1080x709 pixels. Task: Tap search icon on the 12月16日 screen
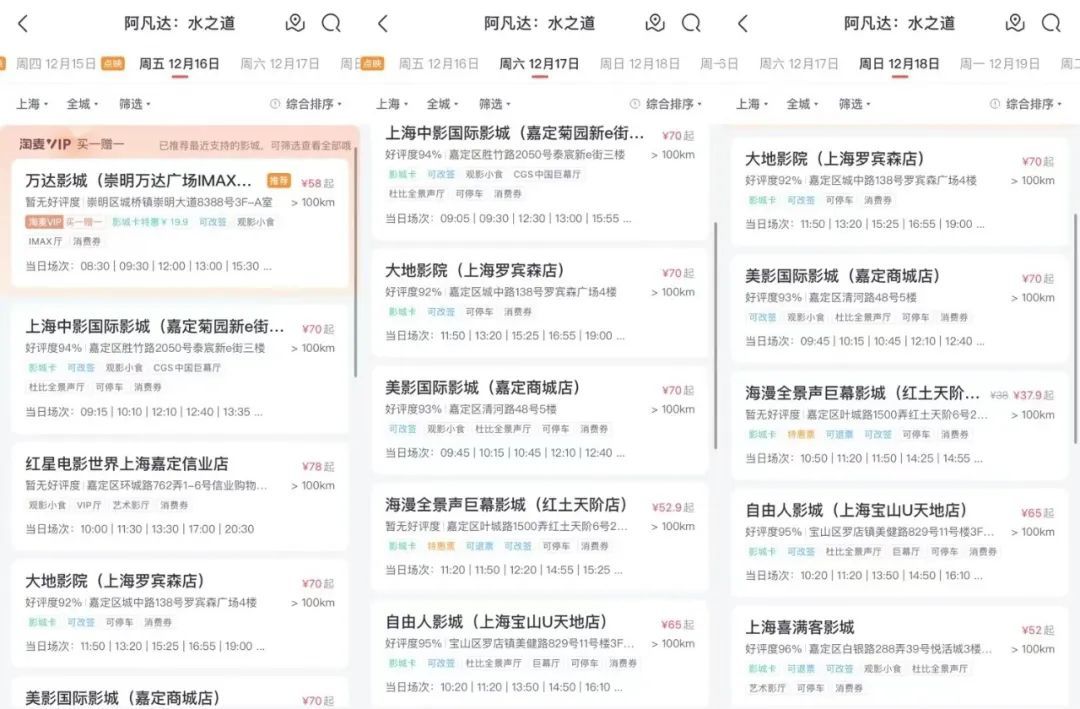pos(331,23)
